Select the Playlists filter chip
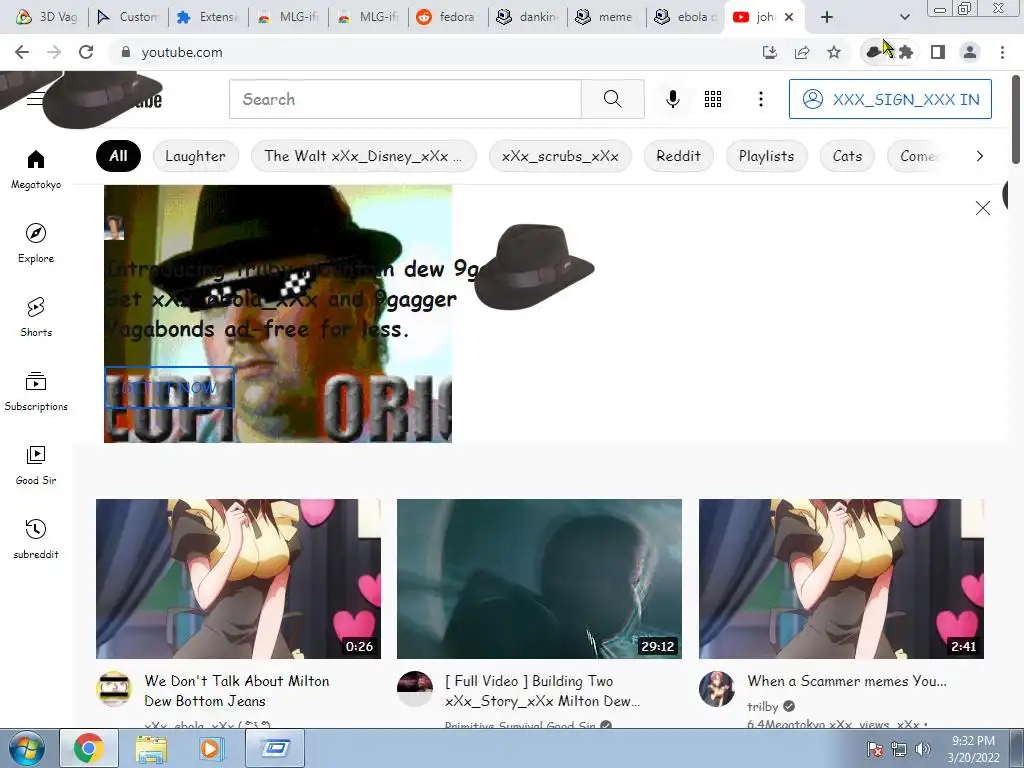 click(766, 156)
